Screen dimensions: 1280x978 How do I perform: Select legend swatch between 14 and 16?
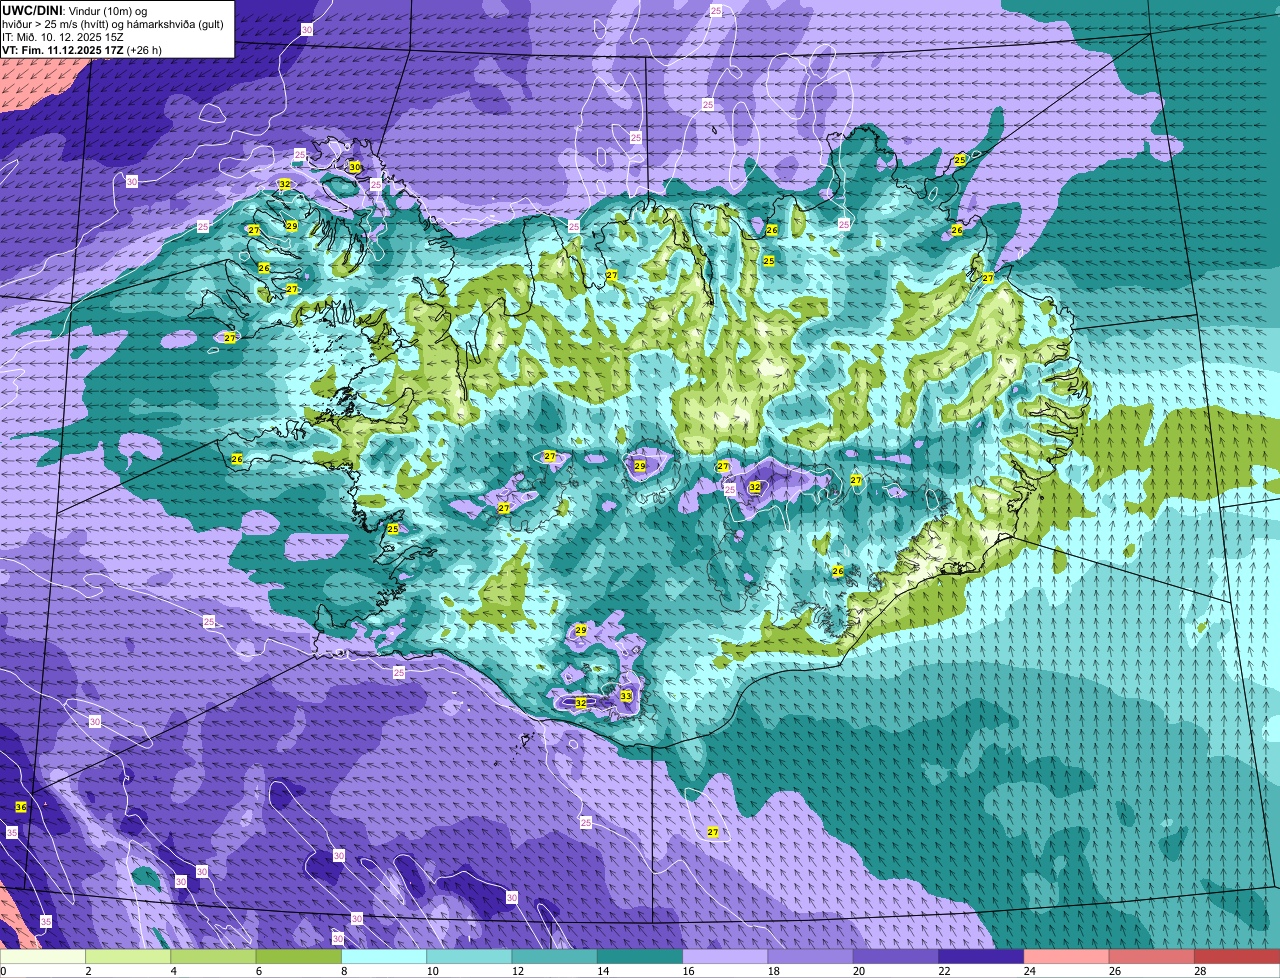pyautogui.click(x=640, y=957)
